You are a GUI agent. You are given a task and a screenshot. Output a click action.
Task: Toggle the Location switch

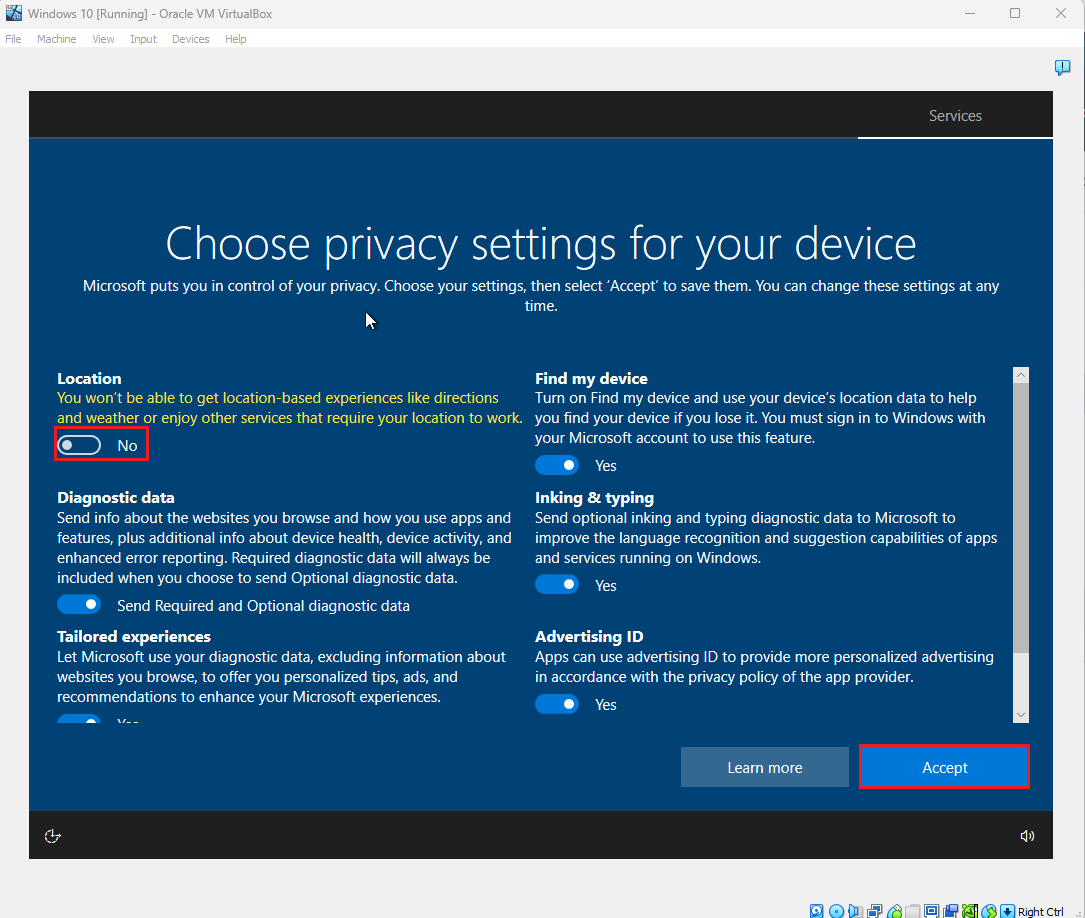point(79,445)
